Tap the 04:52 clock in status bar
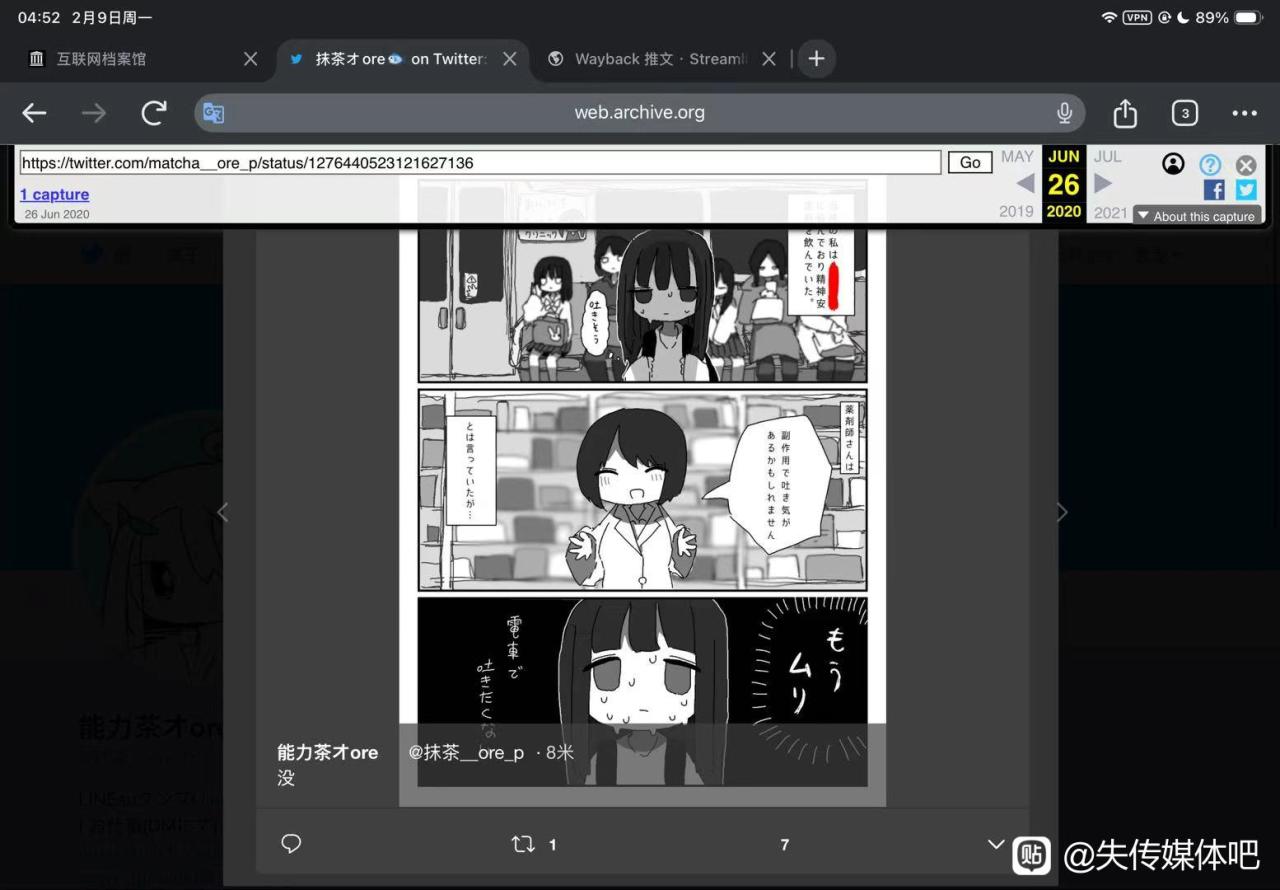Image resolution: width=1280 pixels, height=890 pixels. point(39,18)
